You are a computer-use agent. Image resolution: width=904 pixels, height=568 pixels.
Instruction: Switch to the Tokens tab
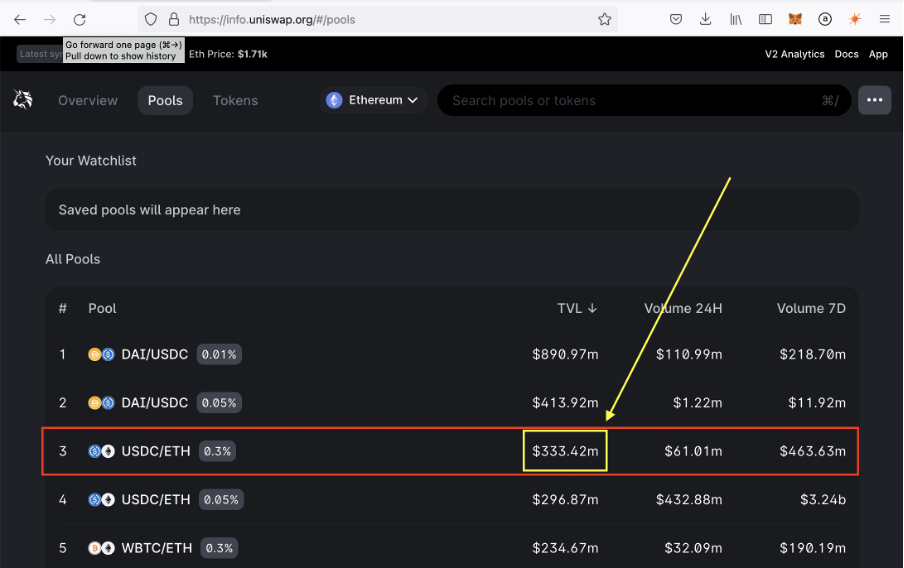click(235, 100)
